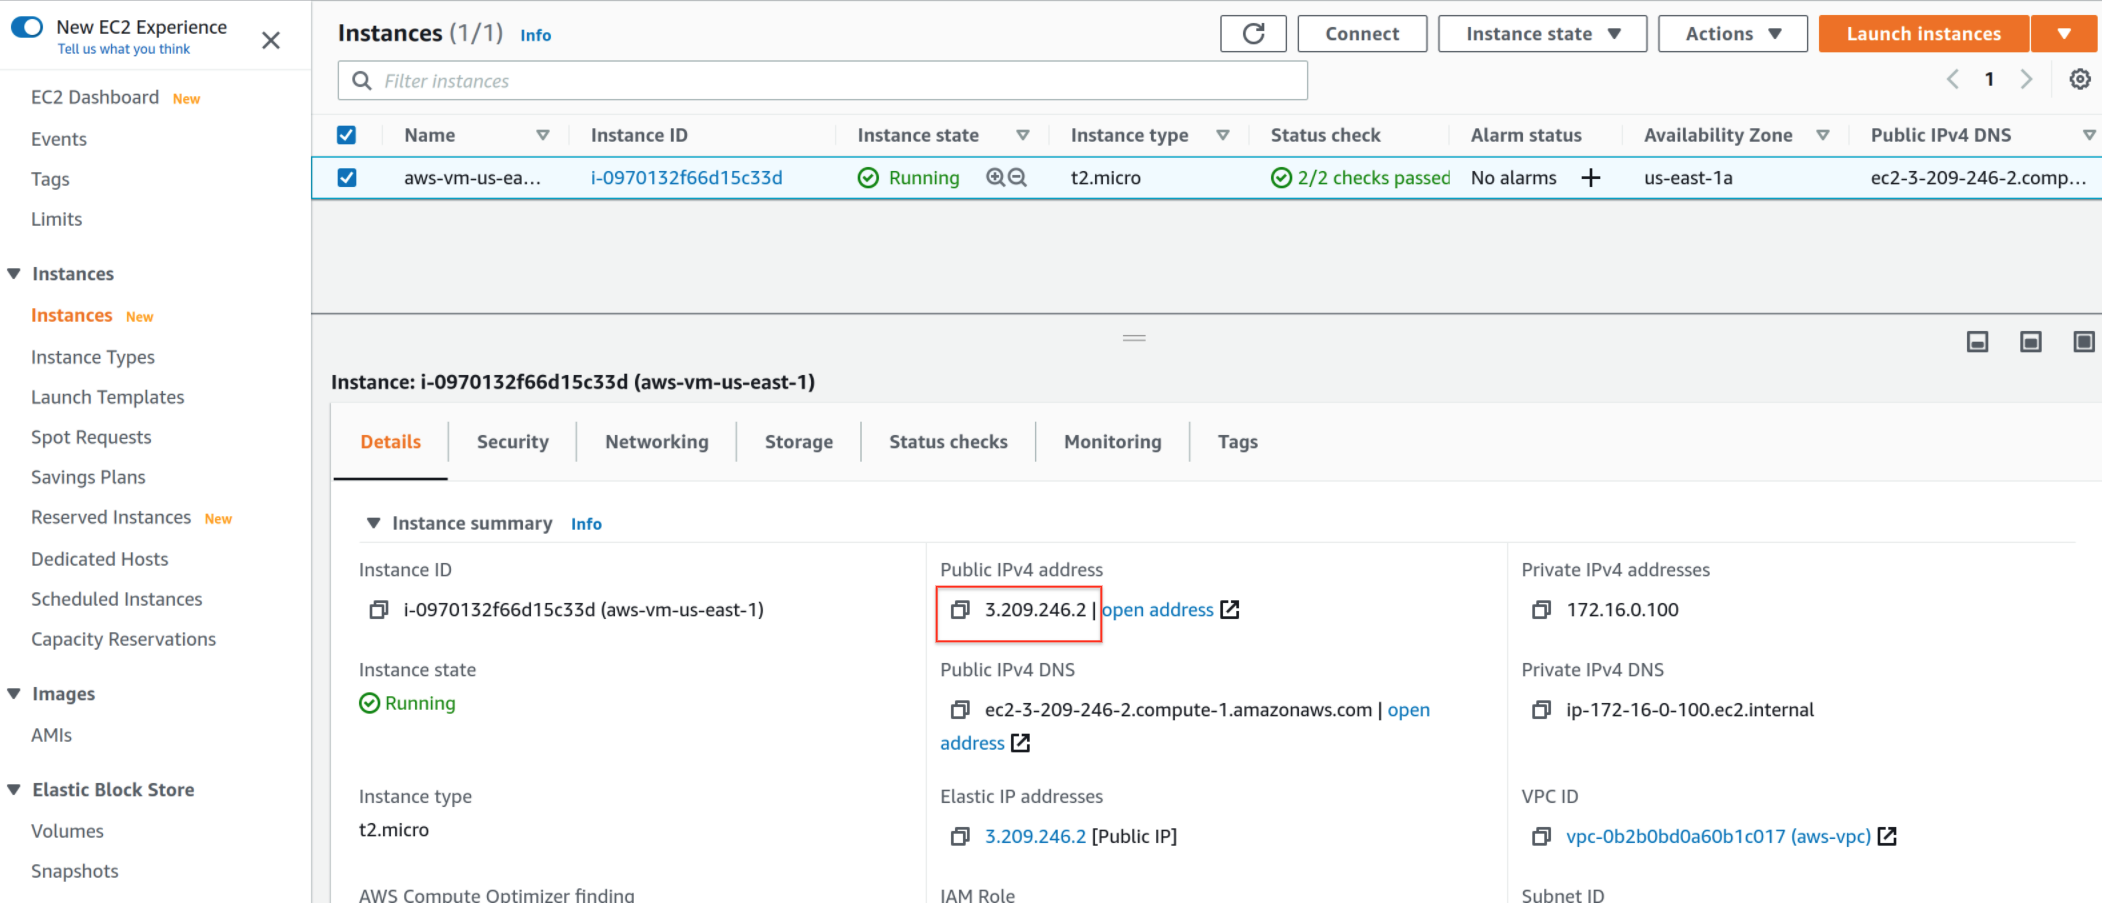Collapse the Images sidebar section

(x=14, y=694)
